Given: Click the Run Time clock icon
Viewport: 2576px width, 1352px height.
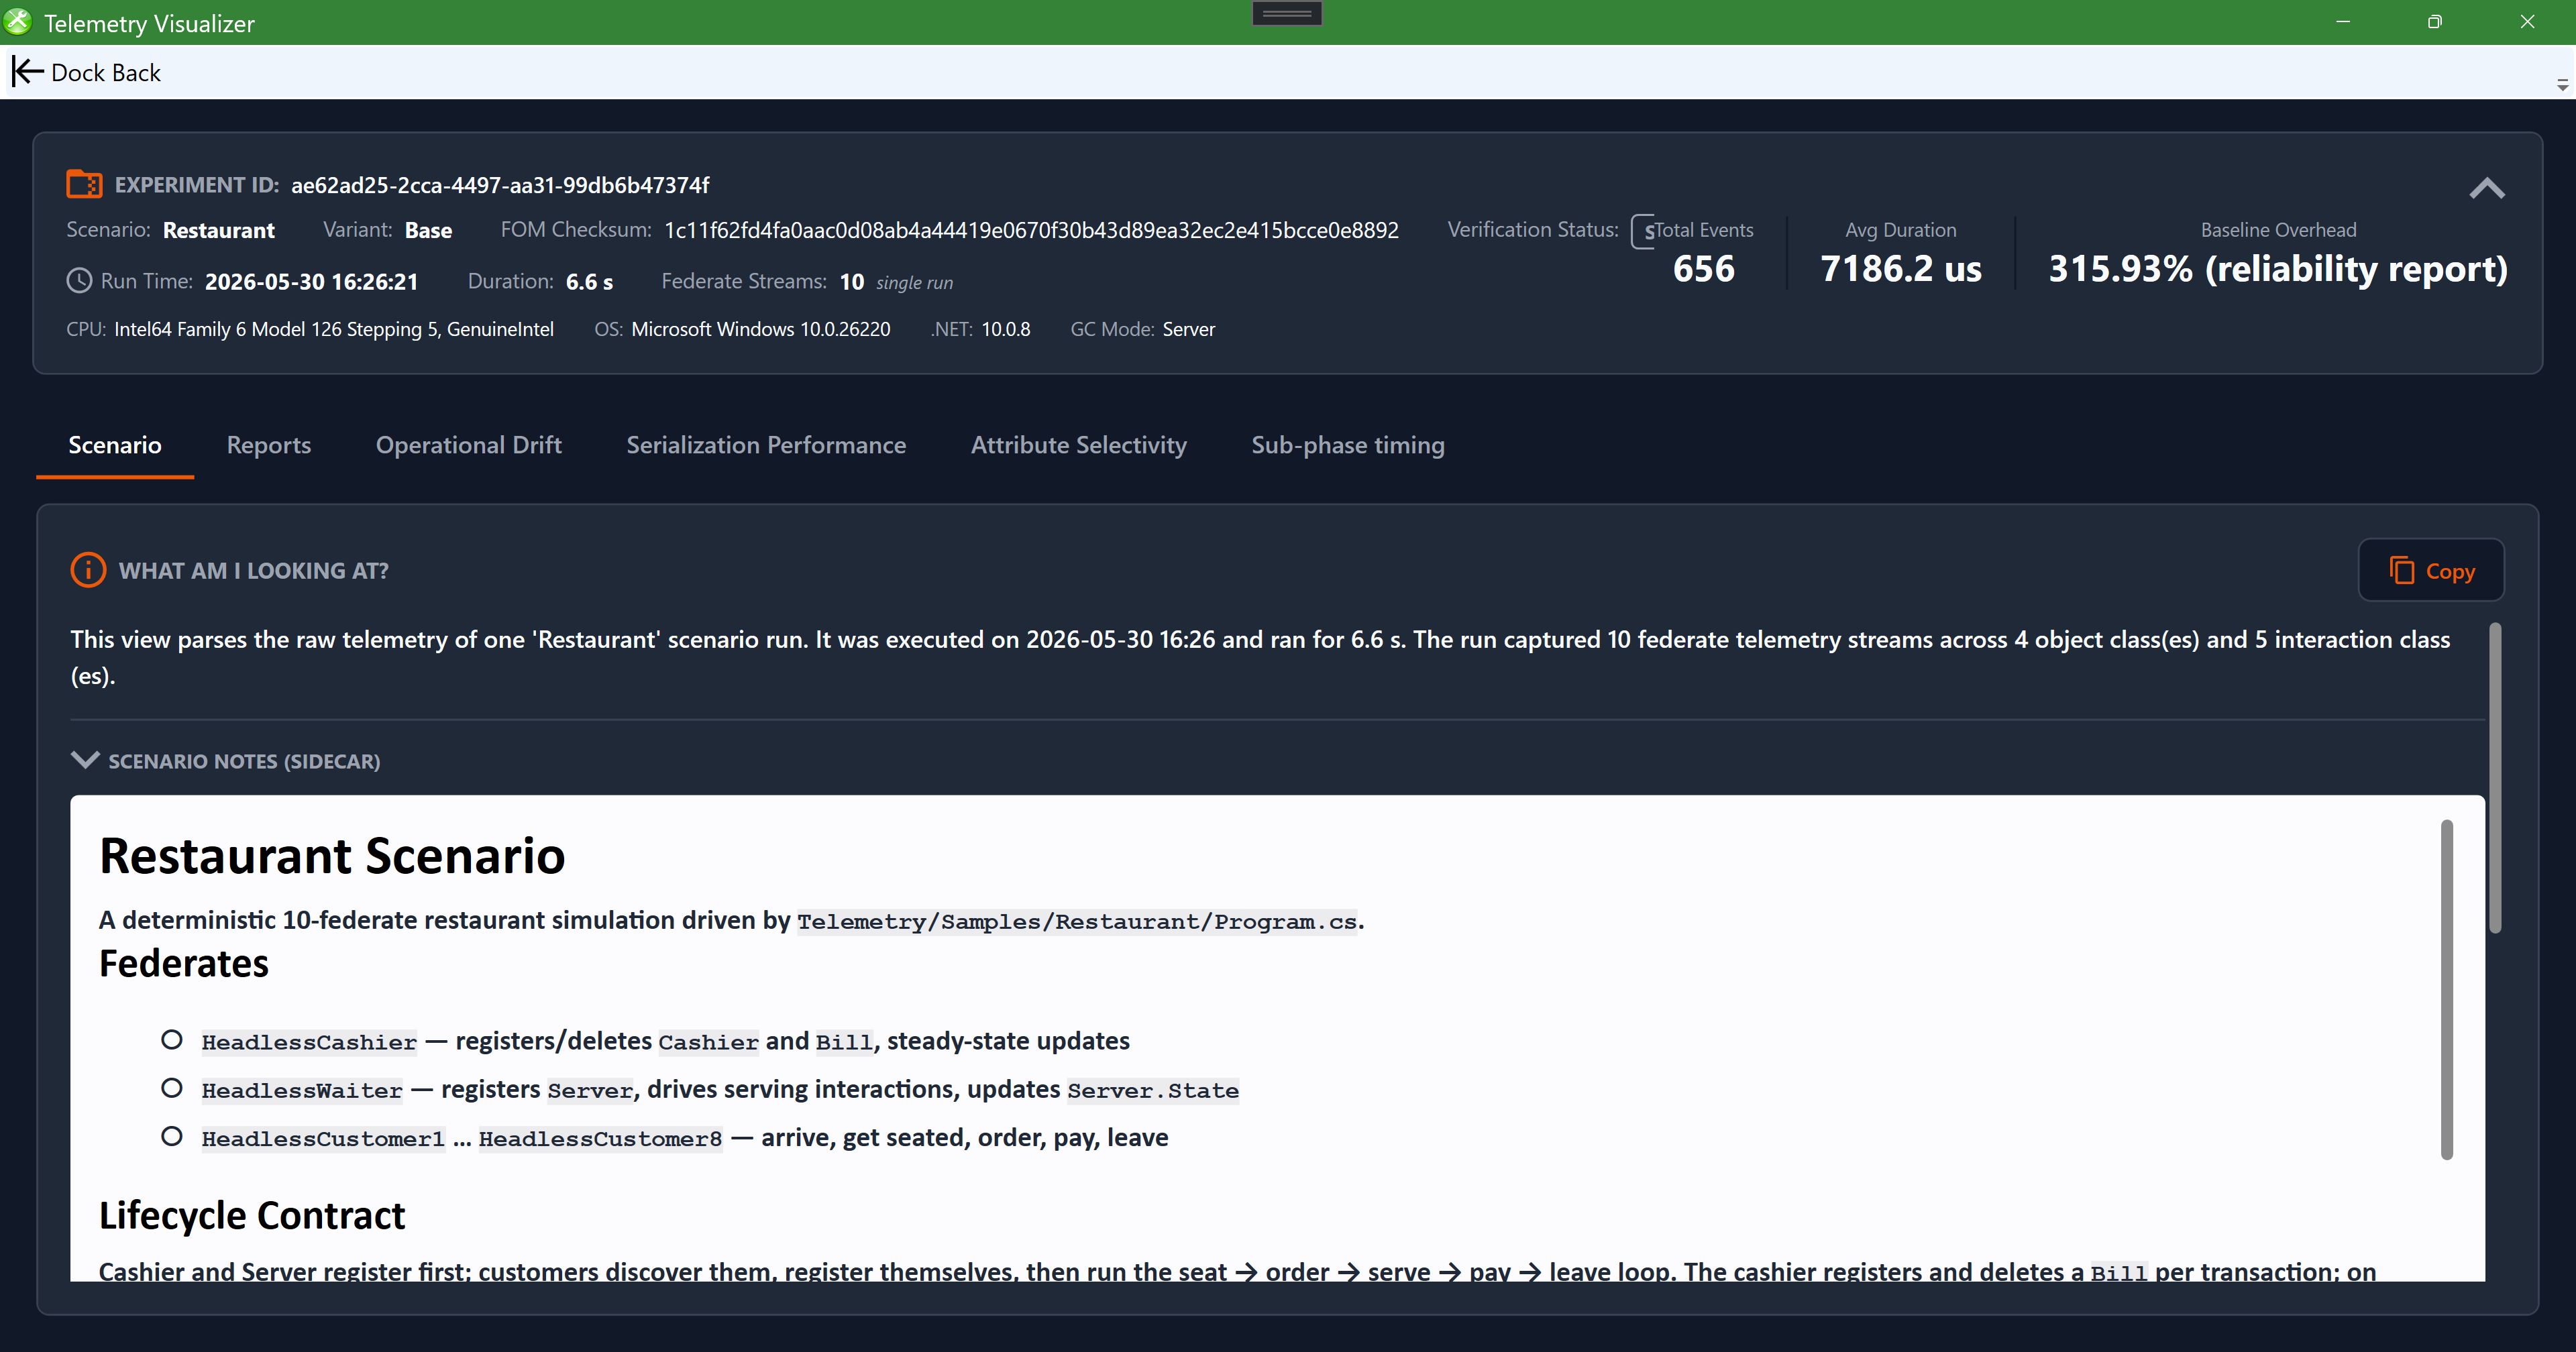Looking at the screenshot, I should coord(79,281).
